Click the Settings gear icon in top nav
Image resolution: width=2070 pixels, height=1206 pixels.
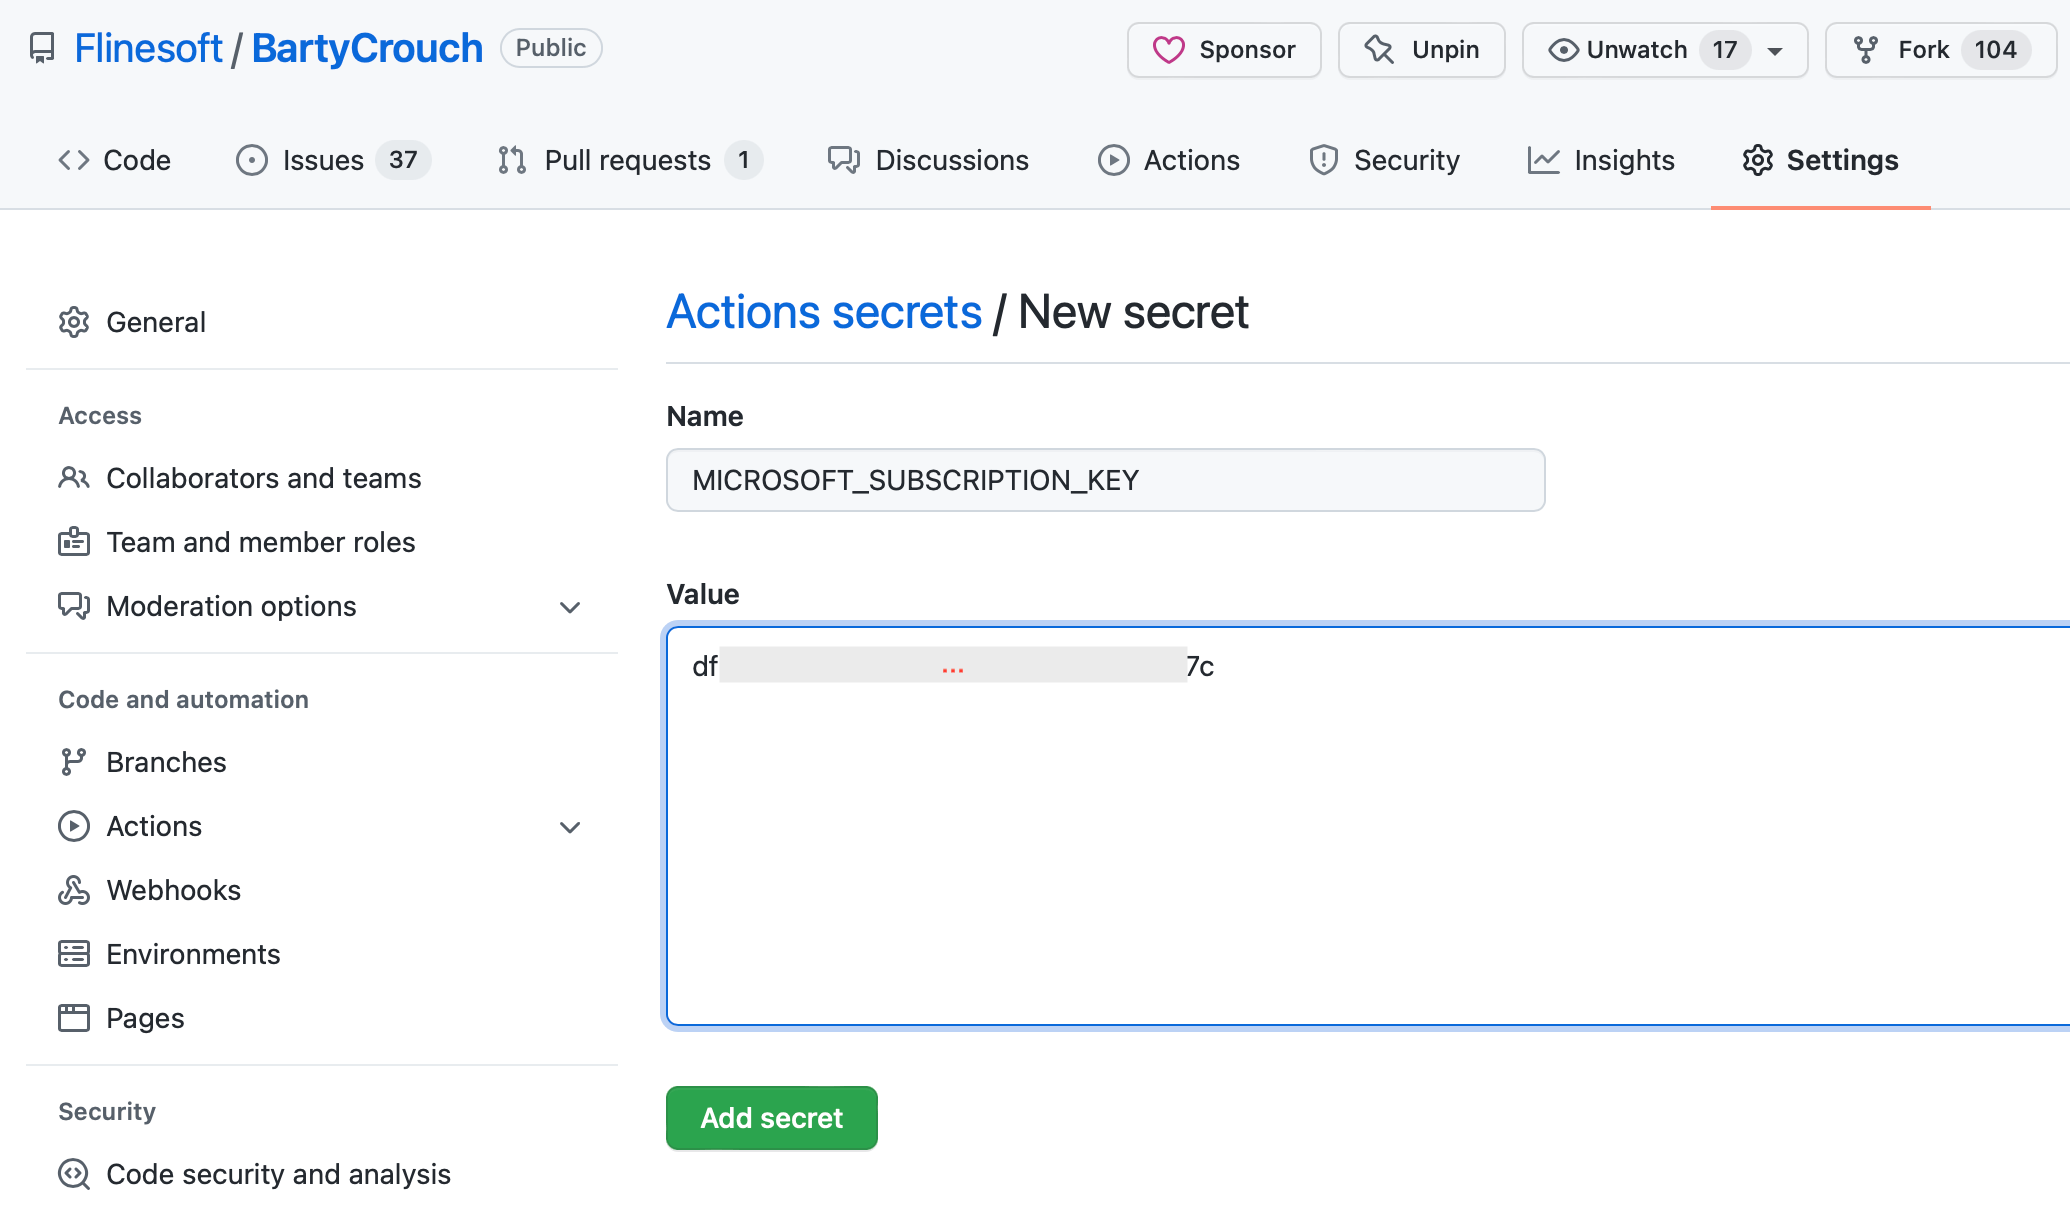[x=1758, y=160]
